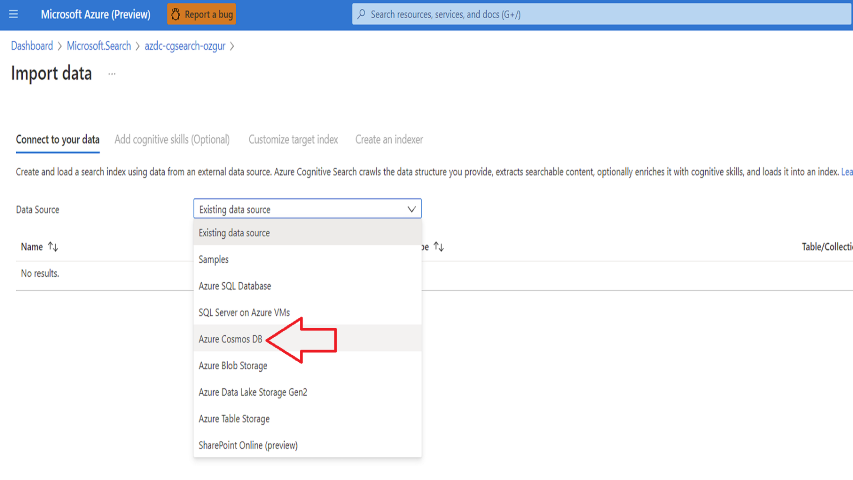Click the No results. text
853x480 pixels.
tap(40, 273)
